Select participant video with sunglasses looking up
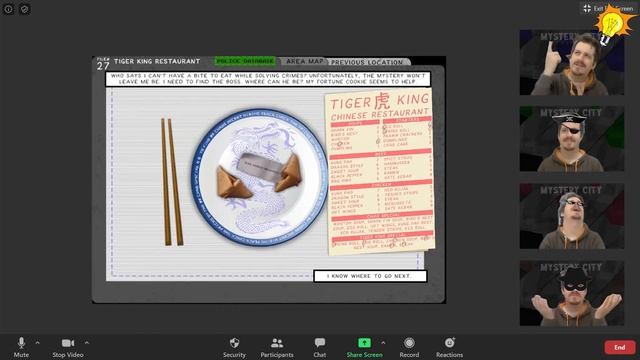 point(571,216)
